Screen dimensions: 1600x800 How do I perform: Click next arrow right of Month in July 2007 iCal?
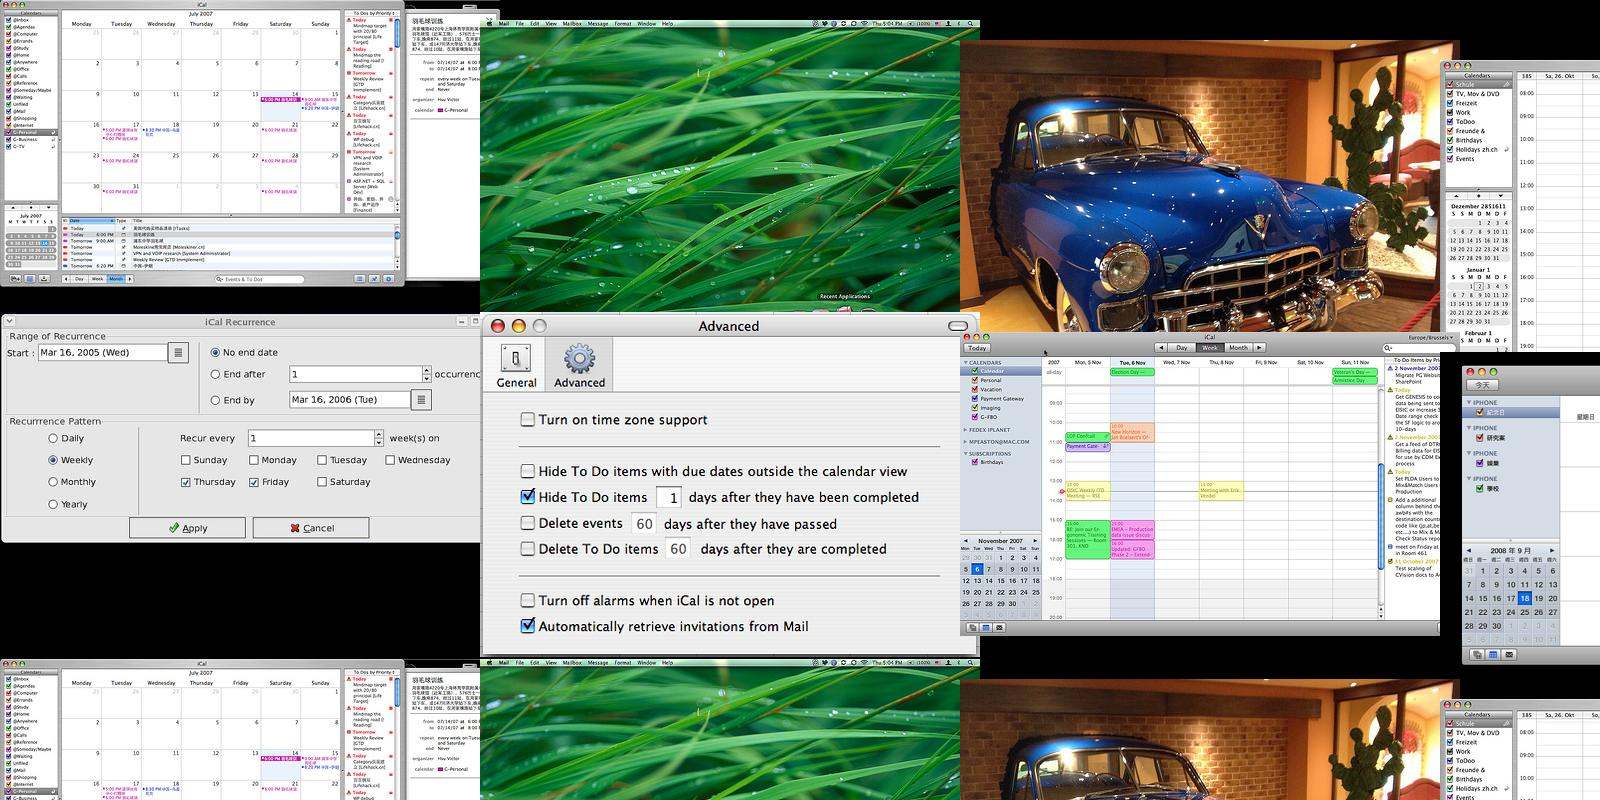pyautogui.click(x=130, y=279)
